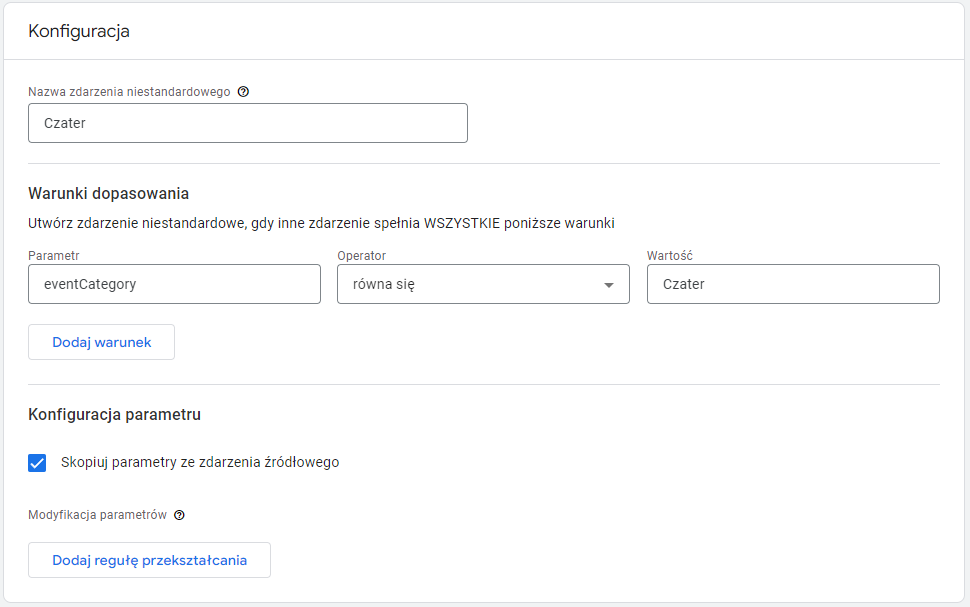Image resolution: width=970 pixels, height=607 pixels.
Task: Select the Konfiguracja panel heading
Action: [x=79, y=31]
